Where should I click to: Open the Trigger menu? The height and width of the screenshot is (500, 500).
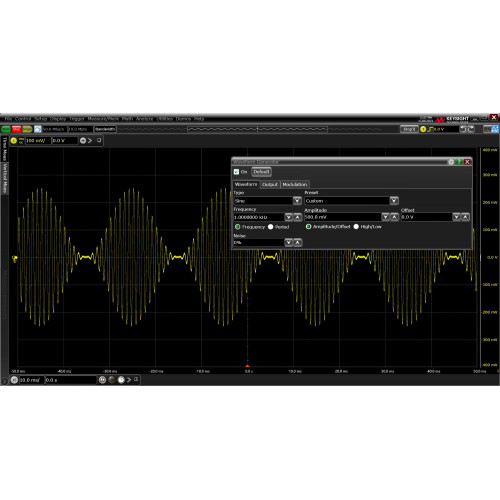pos(77,119)
